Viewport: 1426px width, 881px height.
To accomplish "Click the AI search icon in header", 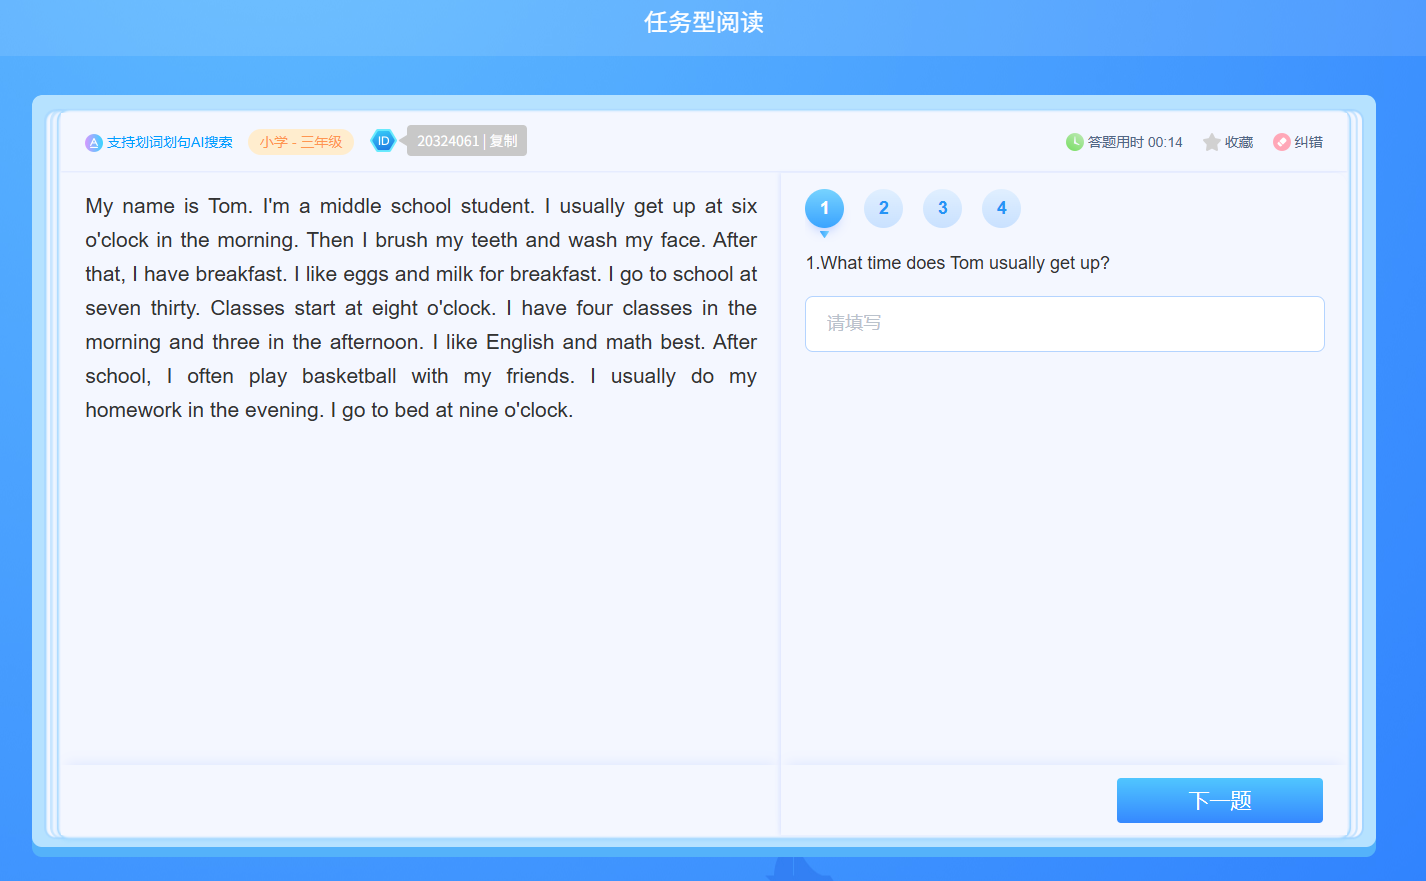I will click(x=94, y=143).
